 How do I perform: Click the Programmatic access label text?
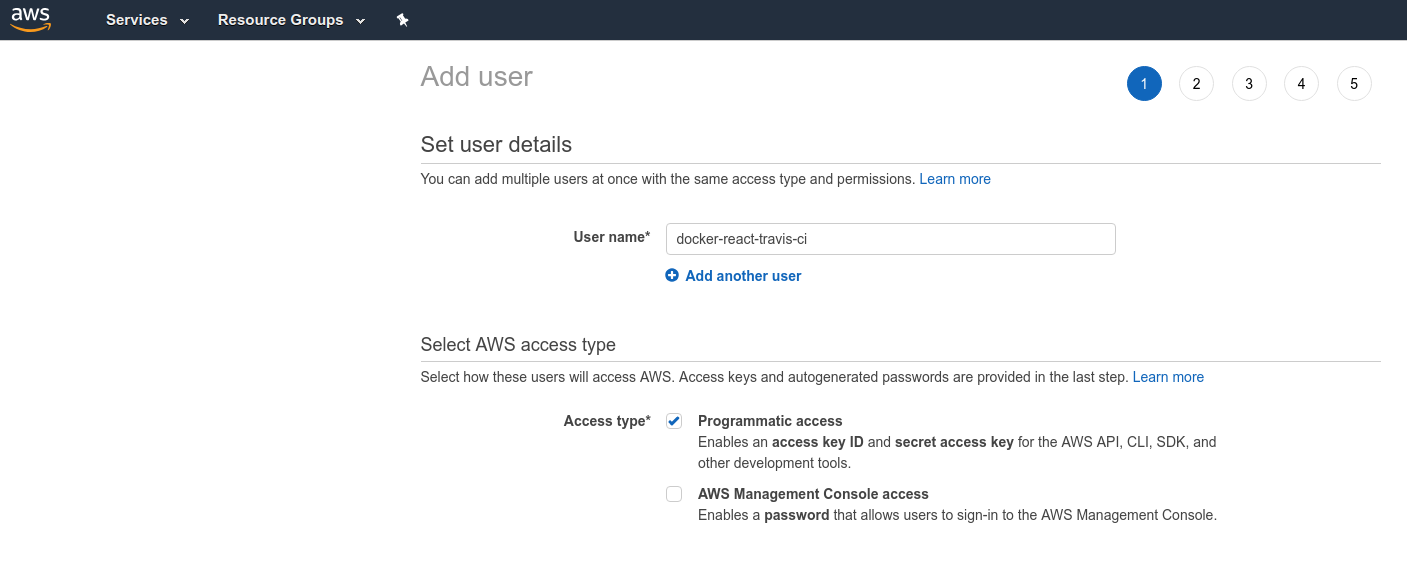[x=770, y=421]
